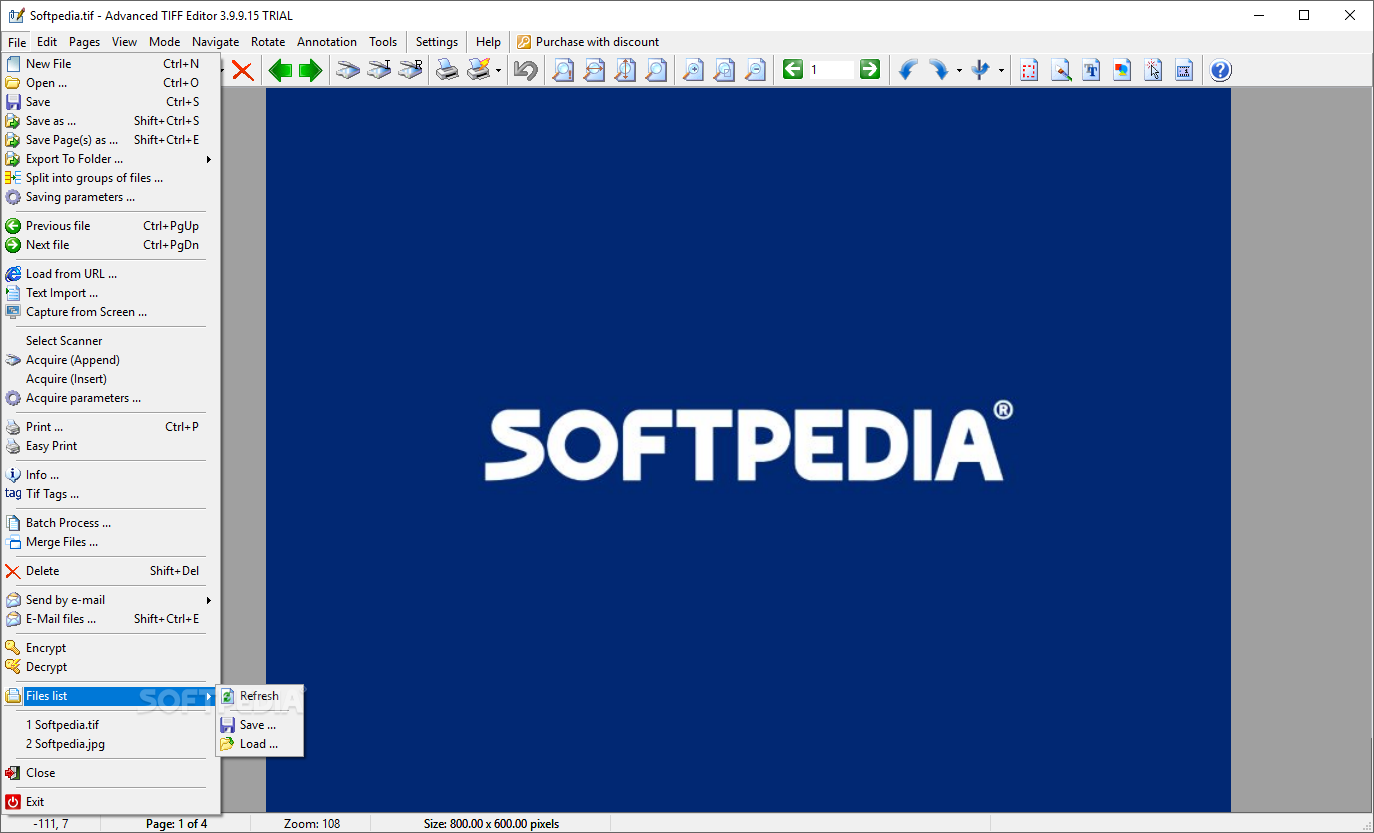Click the zoom out minus magnifier icon

tap(755, 70)
